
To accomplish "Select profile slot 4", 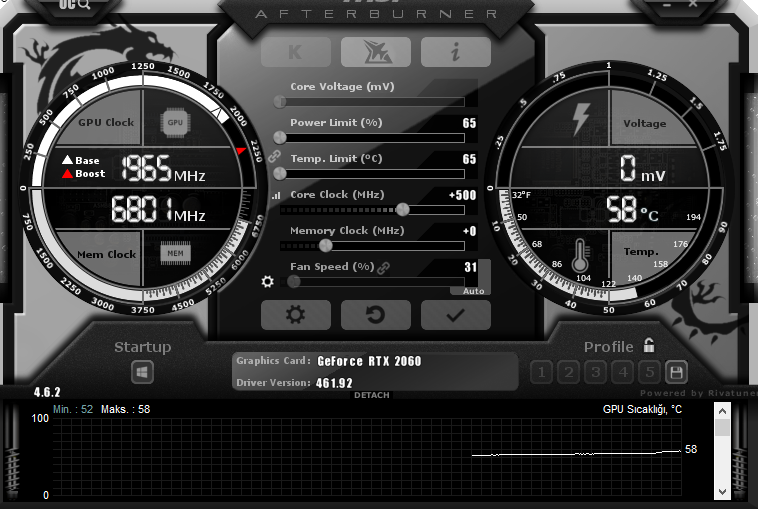I will point(623,372).
